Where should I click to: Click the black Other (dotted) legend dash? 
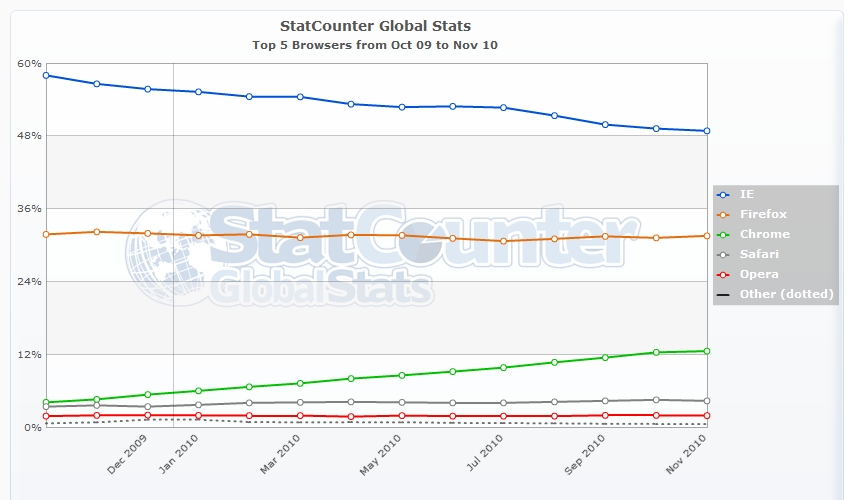[724, 294]
